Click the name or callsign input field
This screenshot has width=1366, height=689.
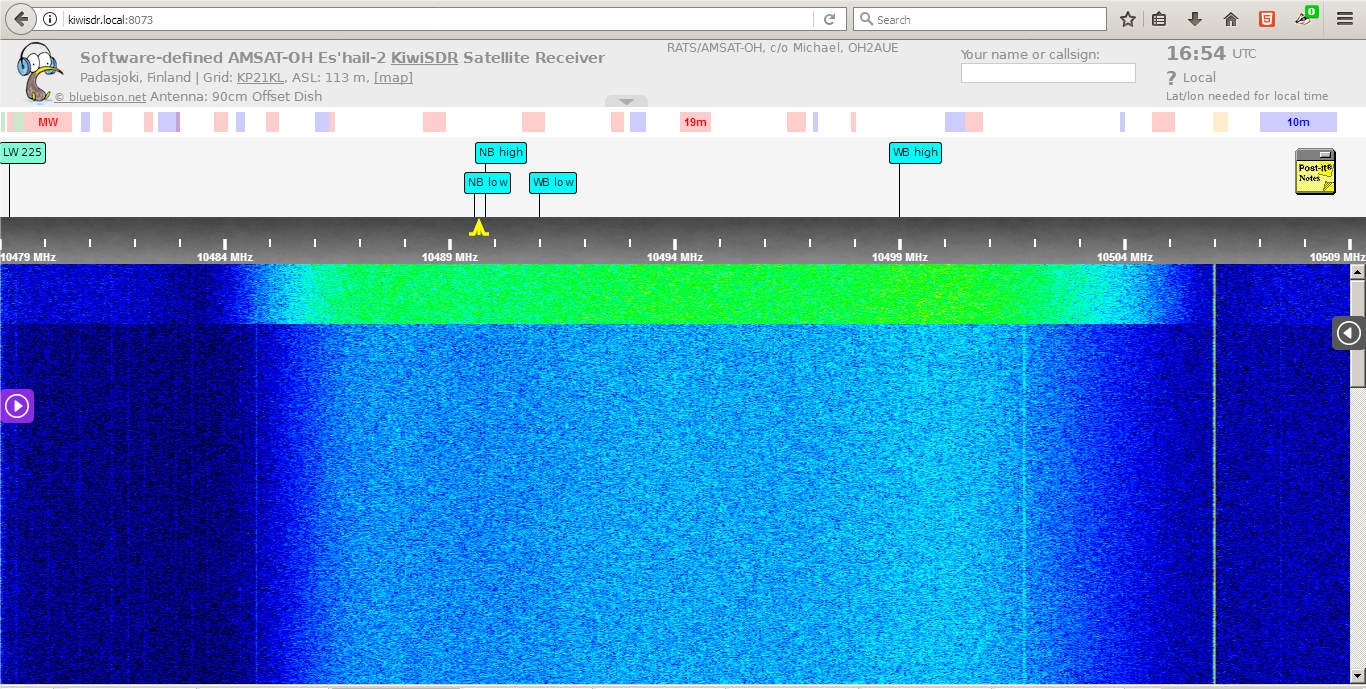click(1048, 73)
